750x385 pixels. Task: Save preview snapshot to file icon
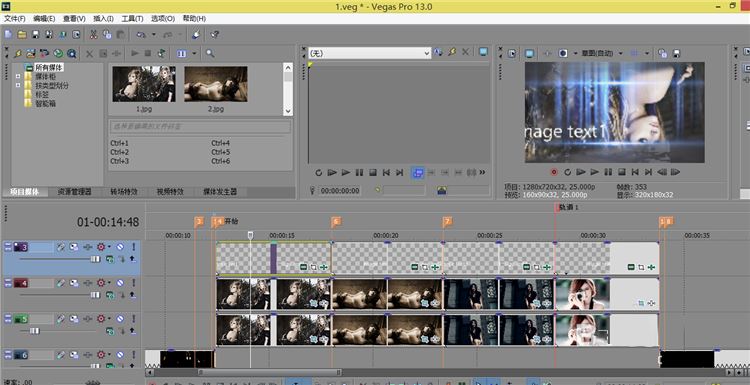[676, 54]
